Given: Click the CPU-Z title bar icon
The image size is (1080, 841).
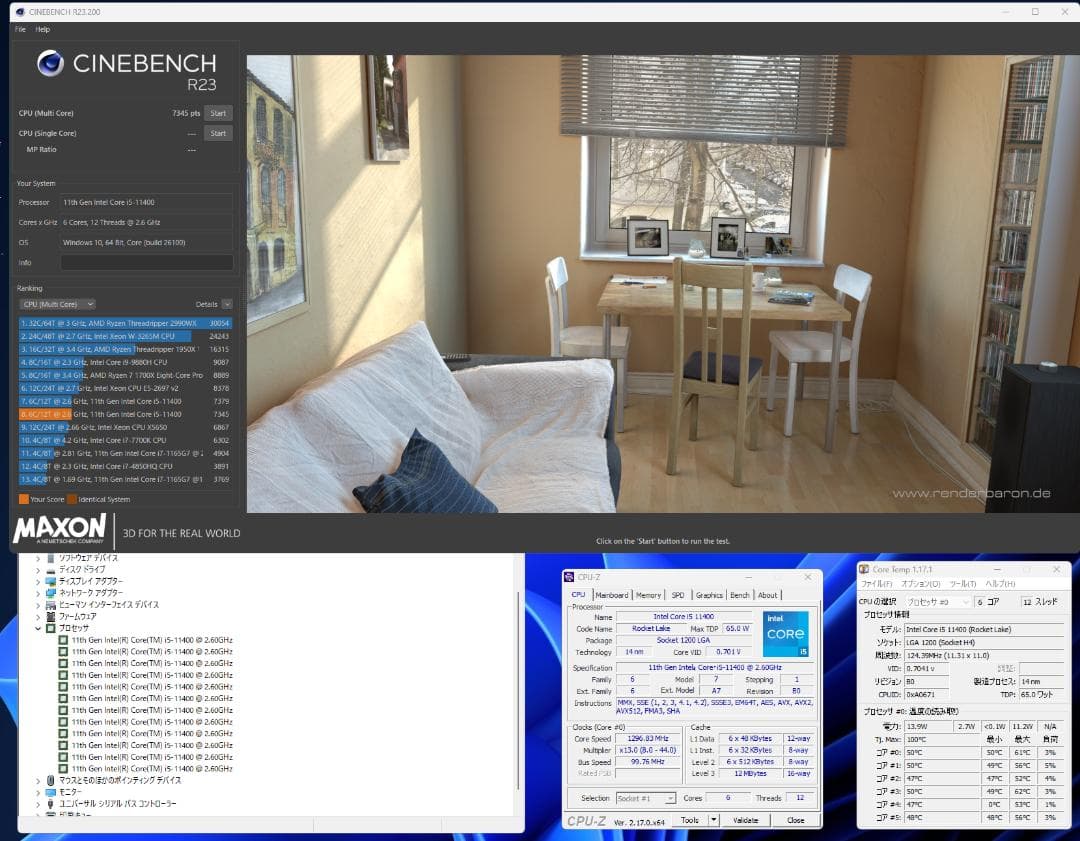Looking at the screenshot, I should 570,577.
